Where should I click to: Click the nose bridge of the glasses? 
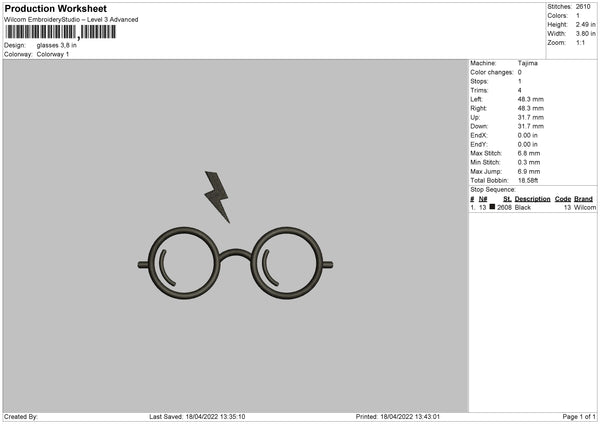pos(235,254)
